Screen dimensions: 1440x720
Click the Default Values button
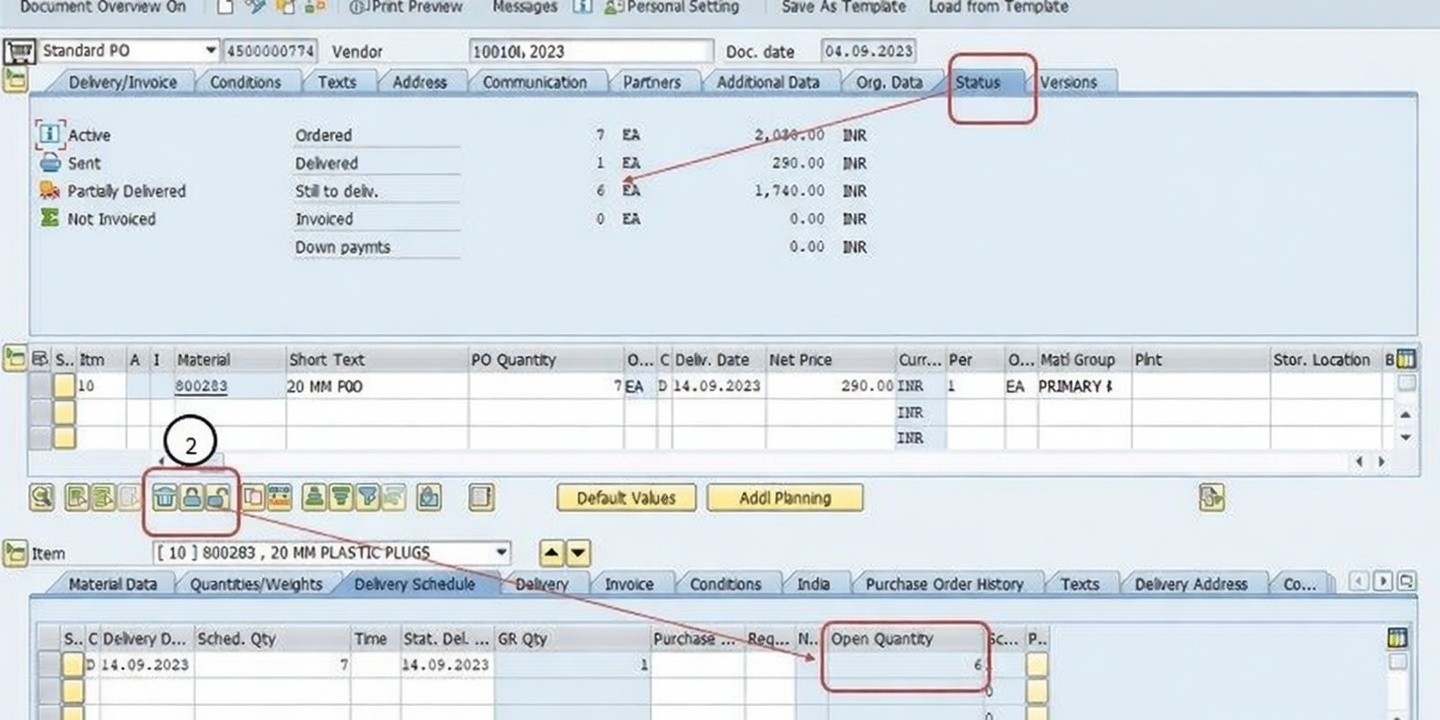(x=626, y=498)
